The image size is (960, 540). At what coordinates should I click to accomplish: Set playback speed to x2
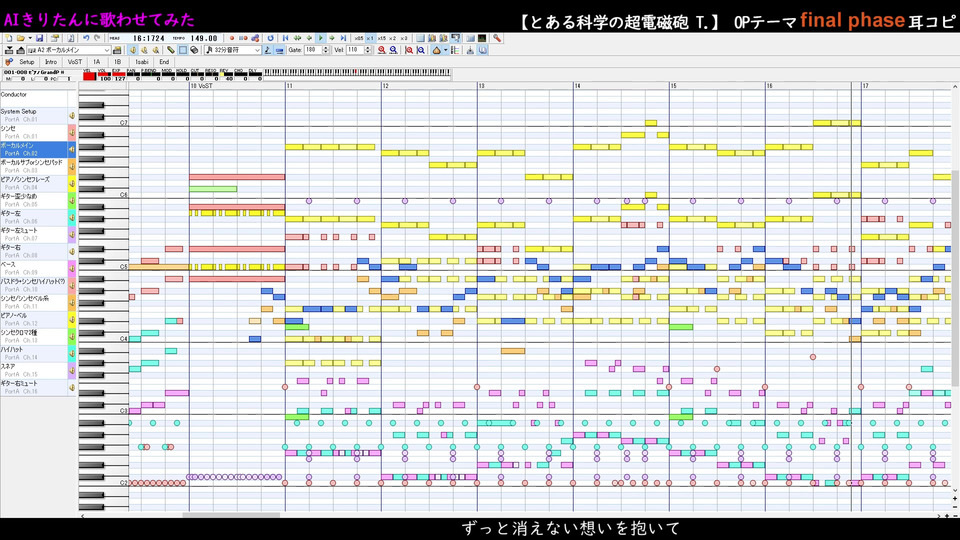(392, 38)
